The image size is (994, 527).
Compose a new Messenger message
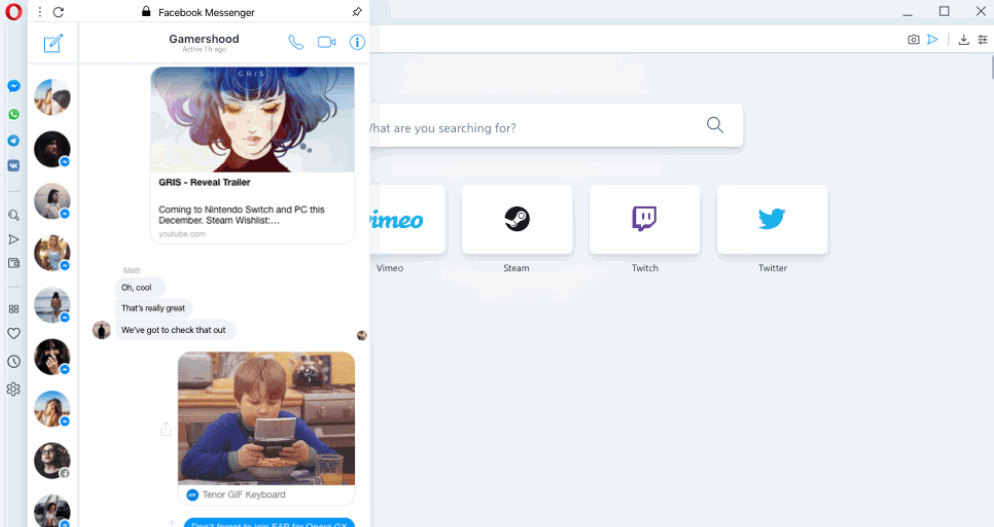(53, 43)
